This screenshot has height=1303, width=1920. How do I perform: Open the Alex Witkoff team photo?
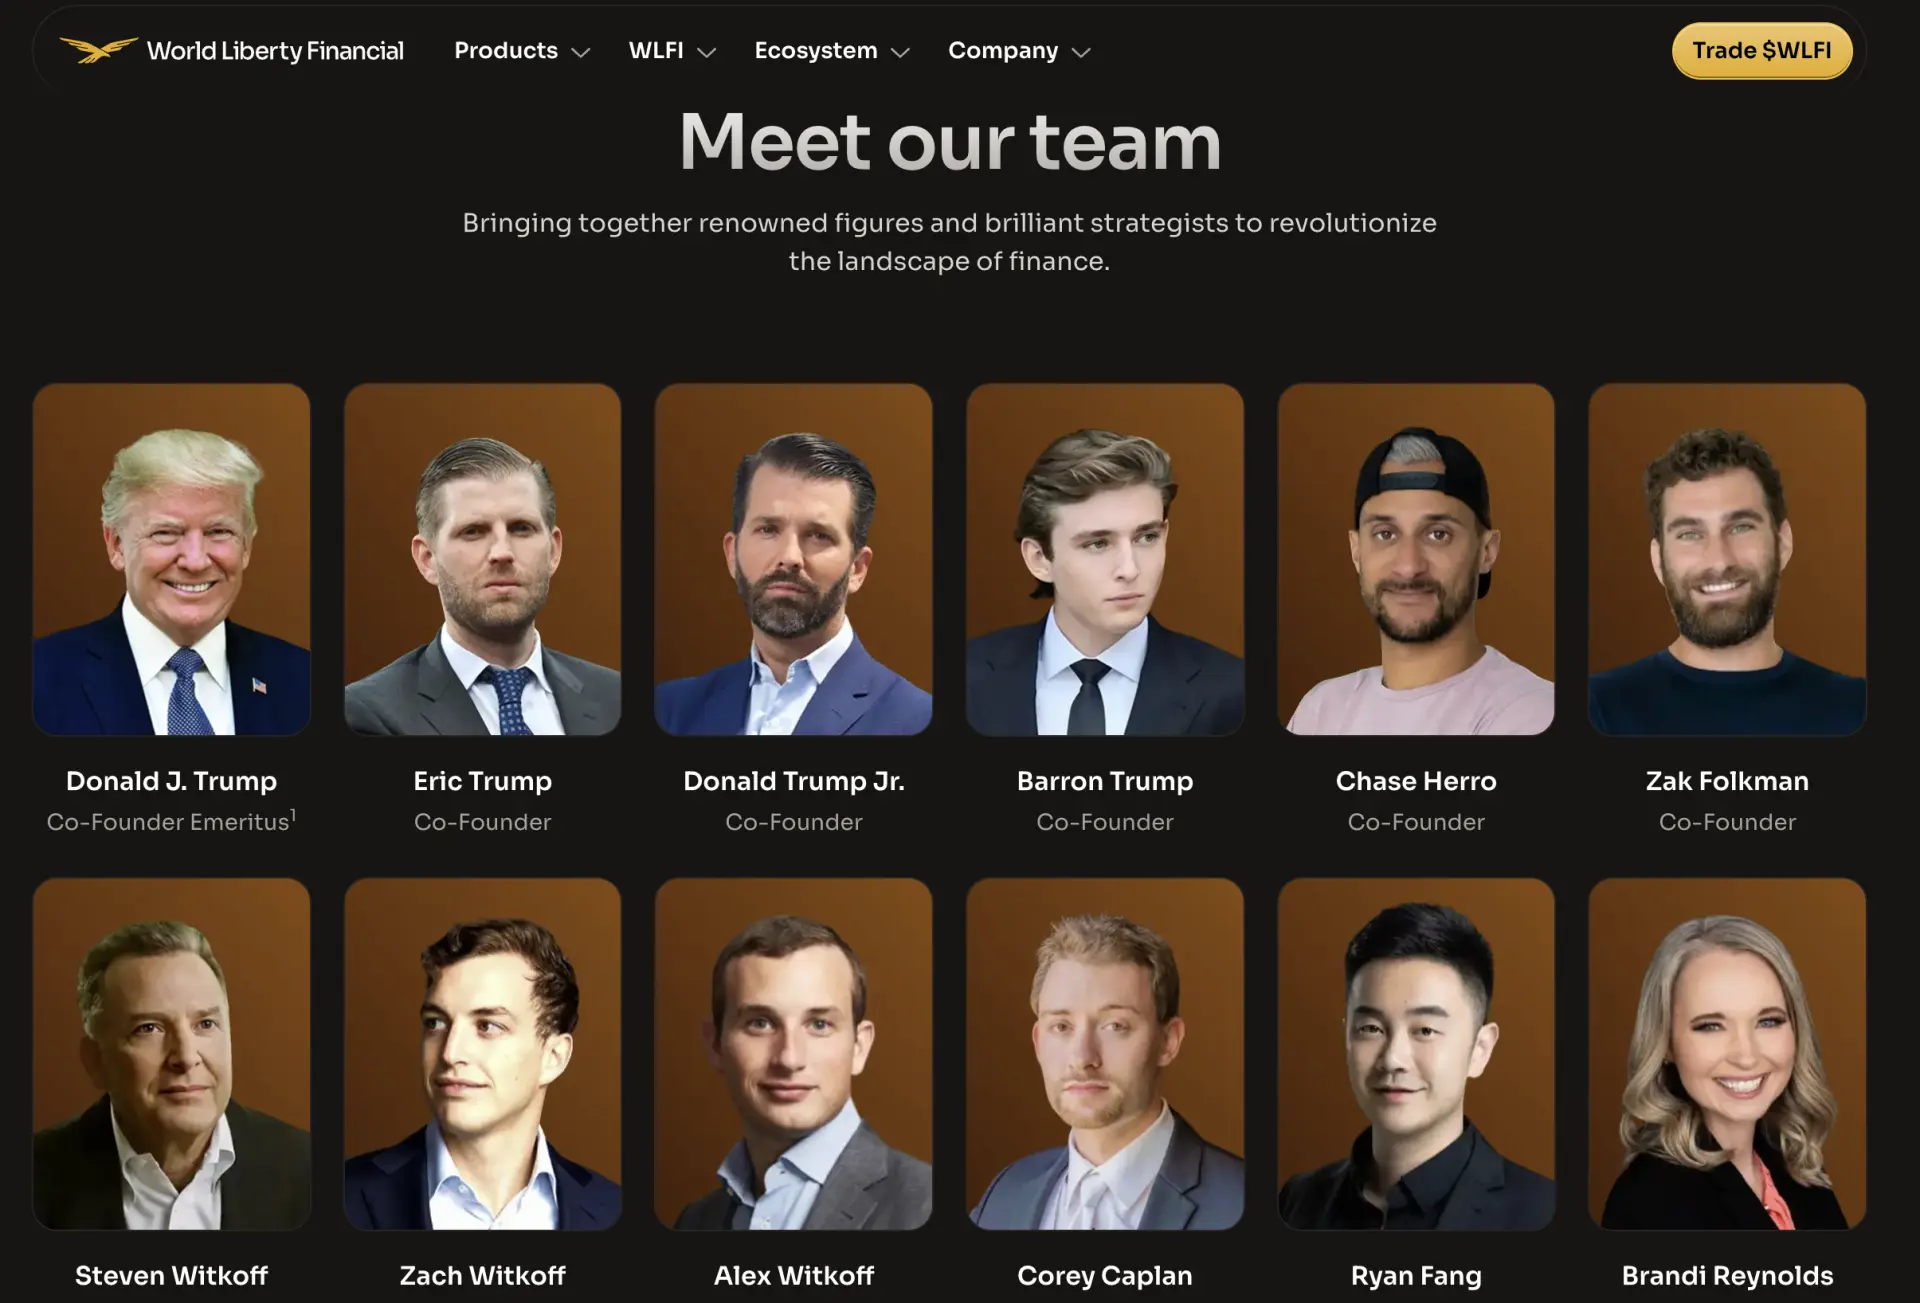pyautogui.click(x=794, y=1054)
